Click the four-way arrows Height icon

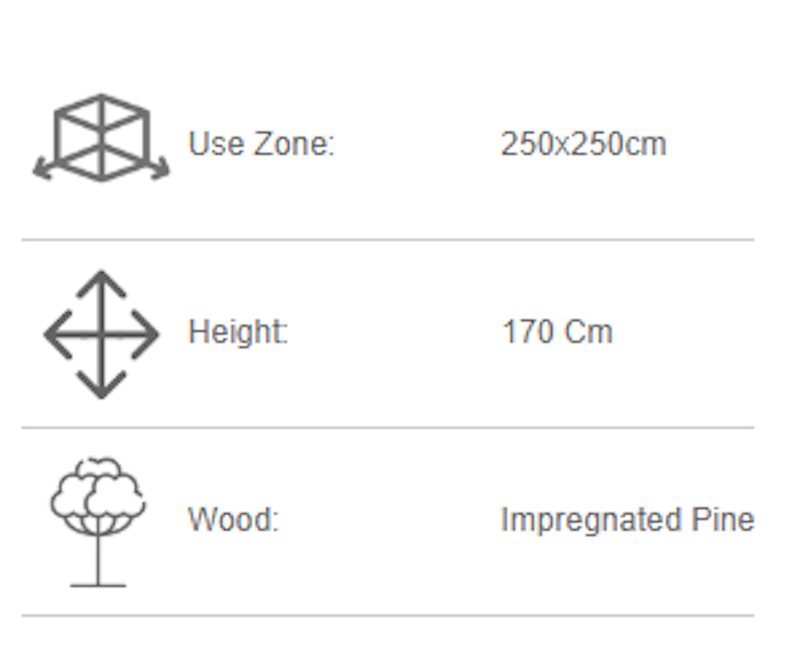click(101, 334)
